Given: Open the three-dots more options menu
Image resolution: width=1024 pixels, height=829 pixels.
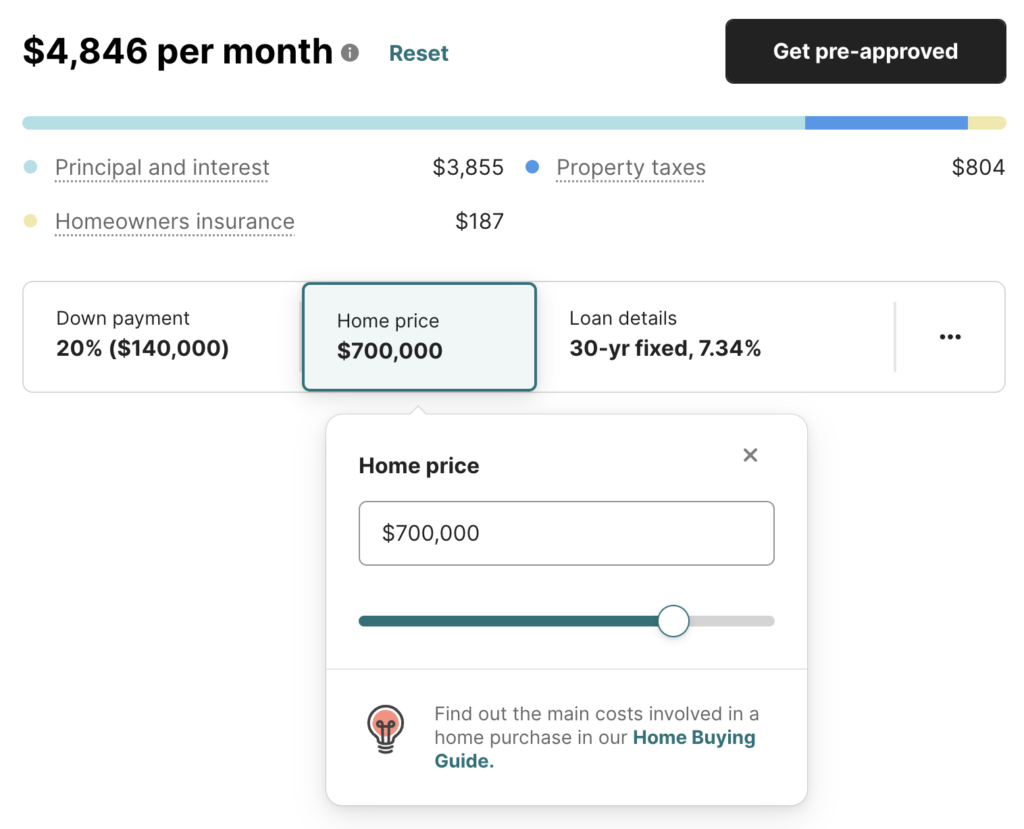Looking at the screenshot, I should click(x=950, y=337).
